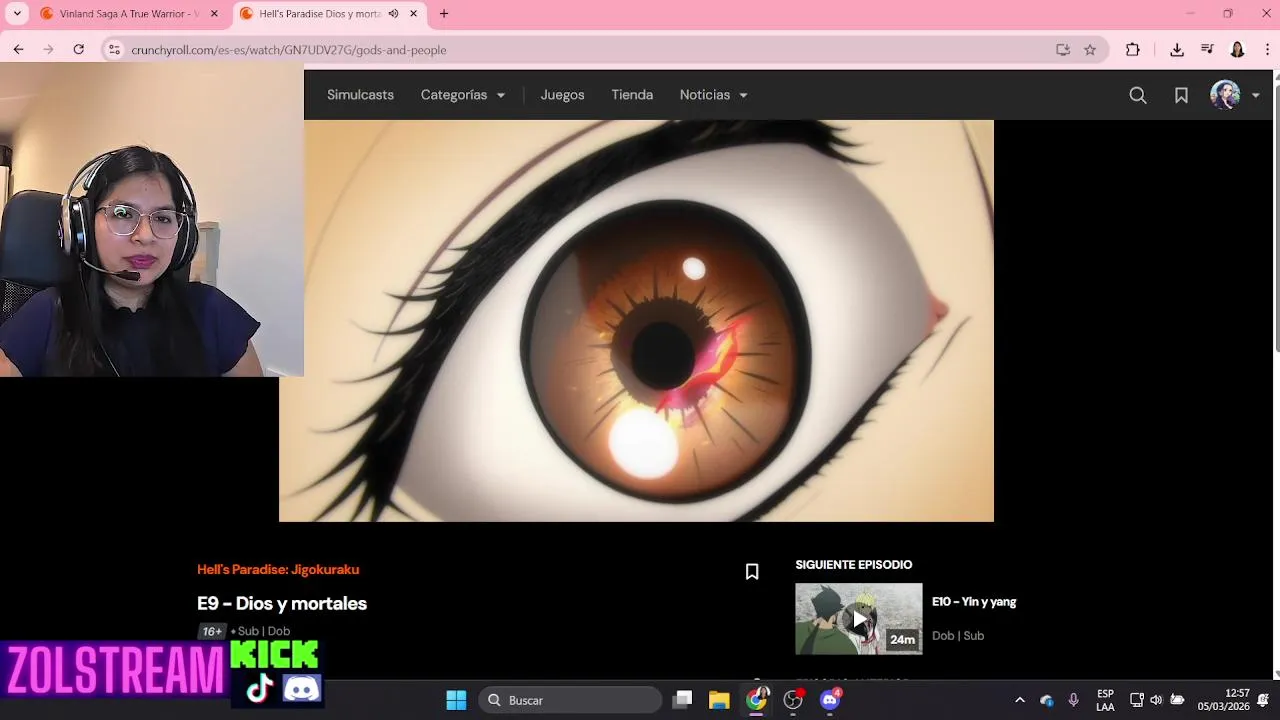
Task: Open the Juegos menu item
Action: 562,95
